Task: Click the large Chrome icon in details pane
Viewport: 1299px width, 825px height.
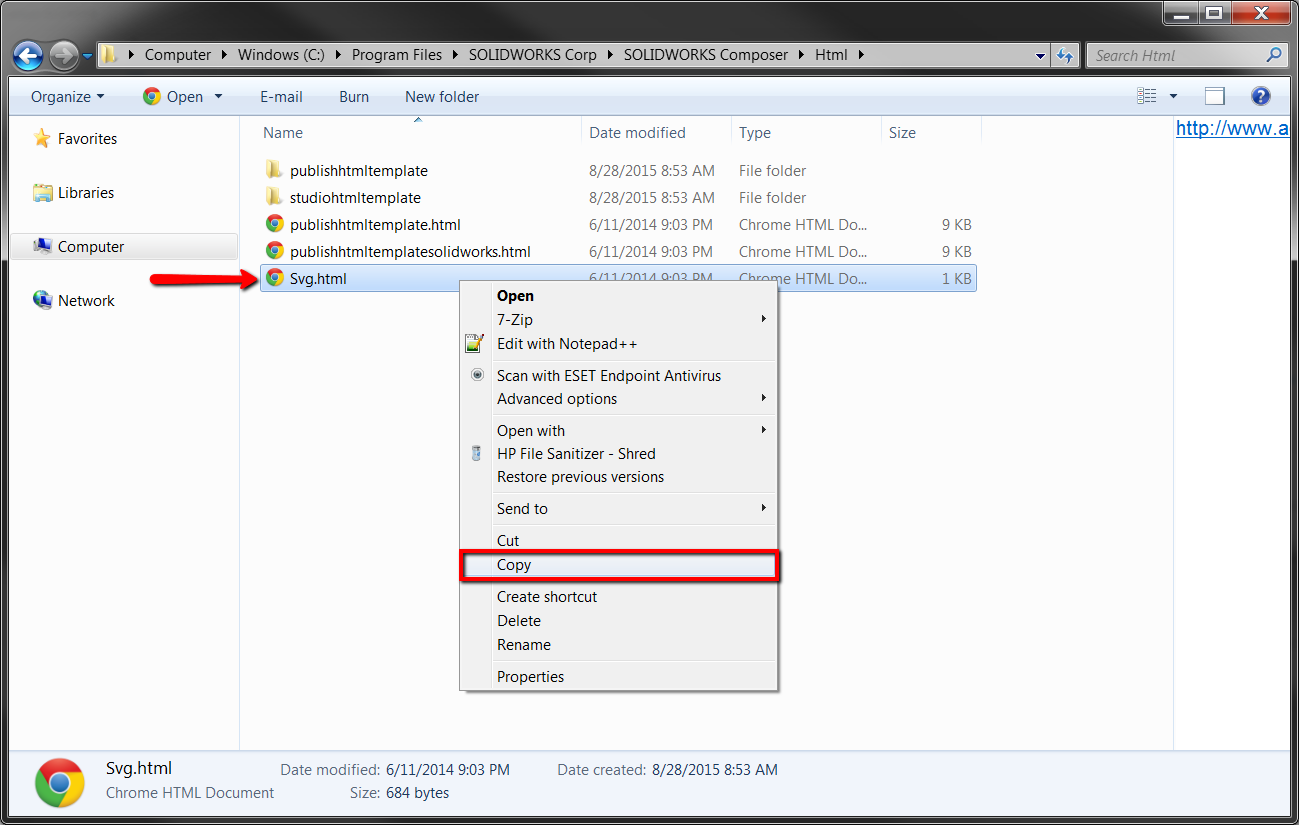Action: tap(60, 782)
